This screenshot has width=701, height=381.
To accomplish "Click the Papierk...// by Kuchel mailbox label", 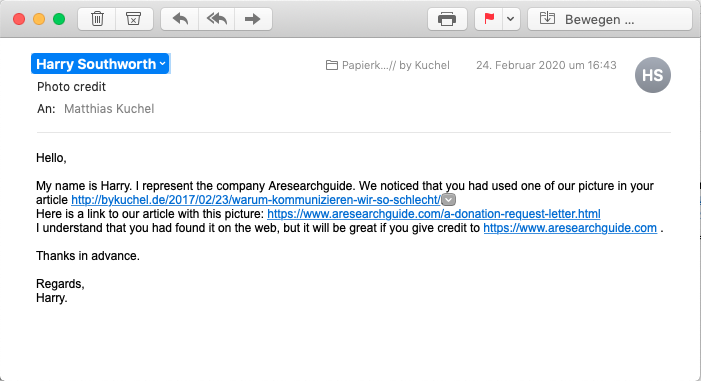I will (x=388, y=65).
